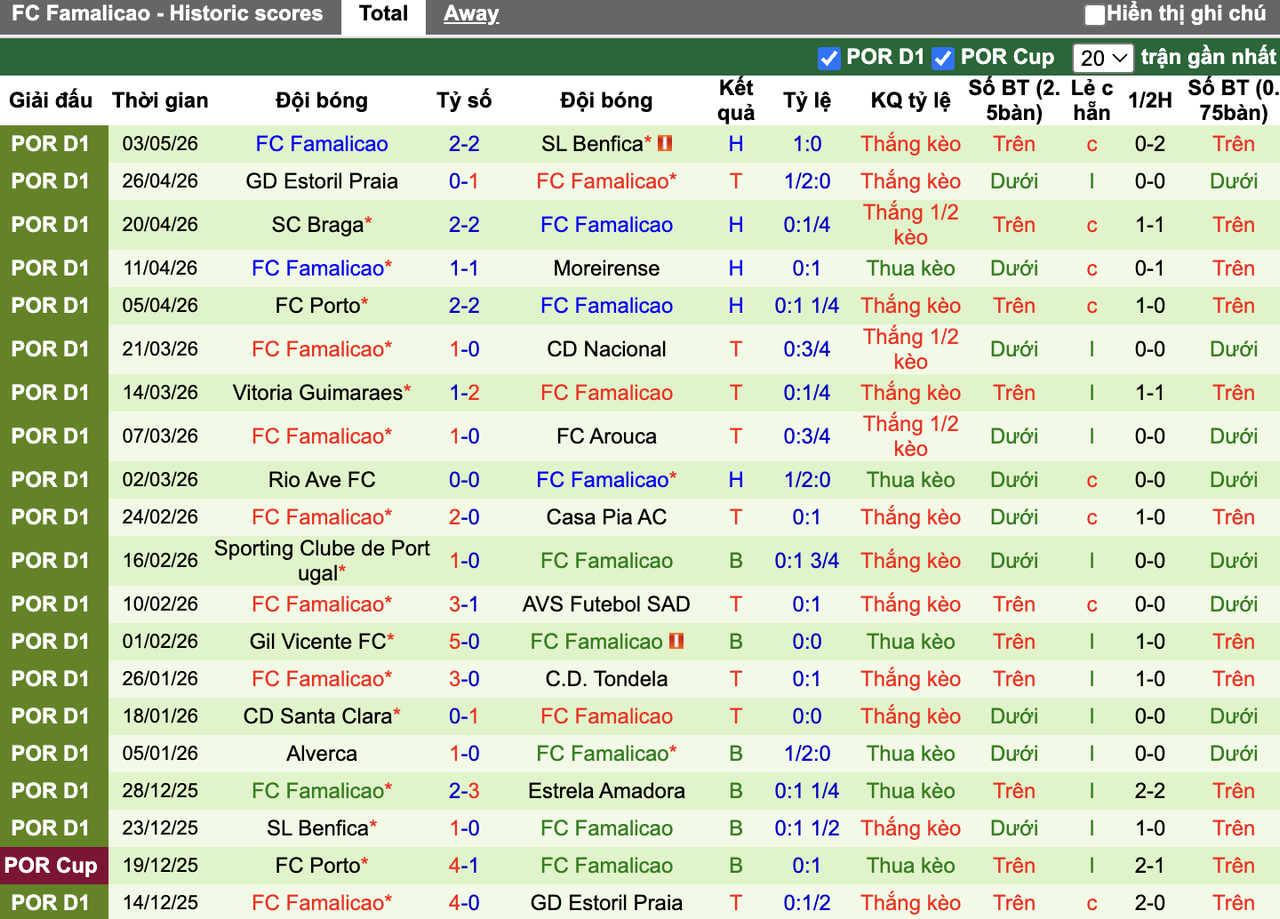This screenshot has height=919, width=1280.
Task: Click the 2-2 half-time score on Estrela Amadora row
Action: tap(1150, 791)
